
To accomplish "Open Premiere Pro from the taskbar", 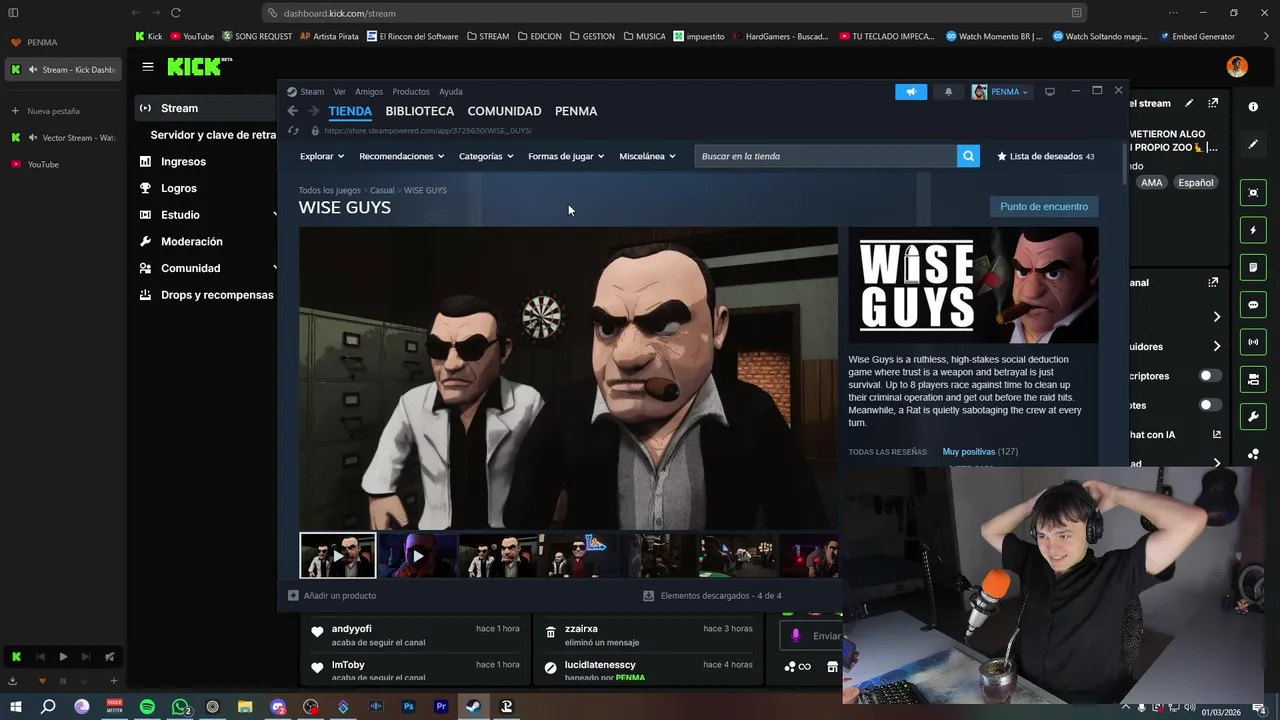I will 441,707.
